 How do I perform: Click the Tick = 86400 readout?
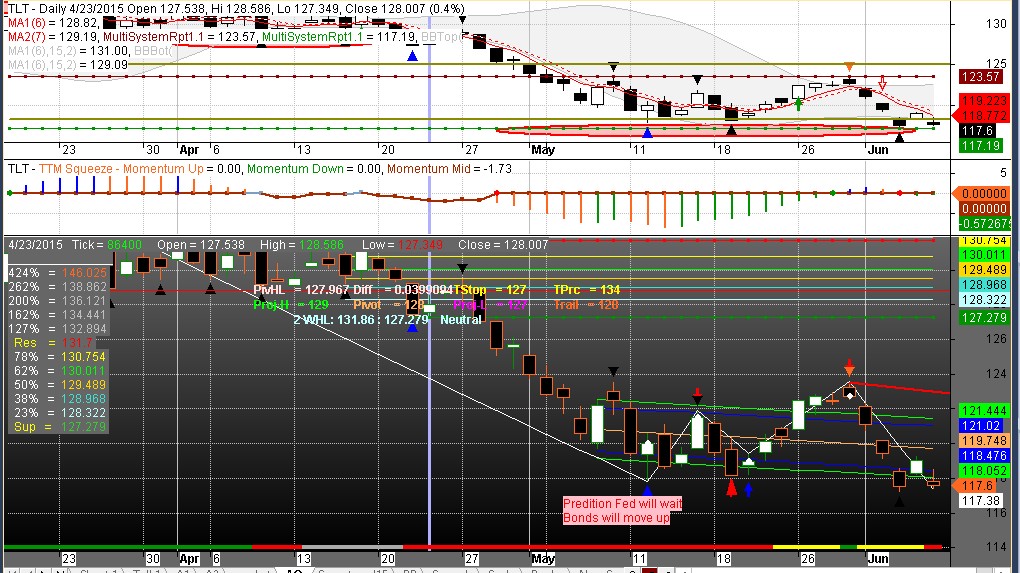pyautogui.click(x=107, y=245)
